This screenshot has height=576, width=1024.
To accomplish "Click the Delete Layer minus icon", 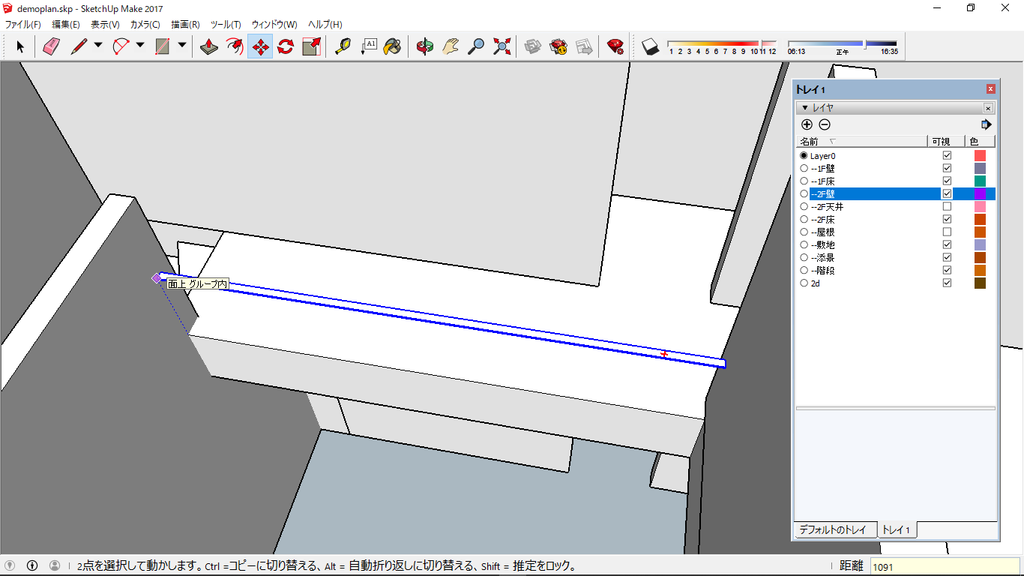I will click(x=824, y=125).
